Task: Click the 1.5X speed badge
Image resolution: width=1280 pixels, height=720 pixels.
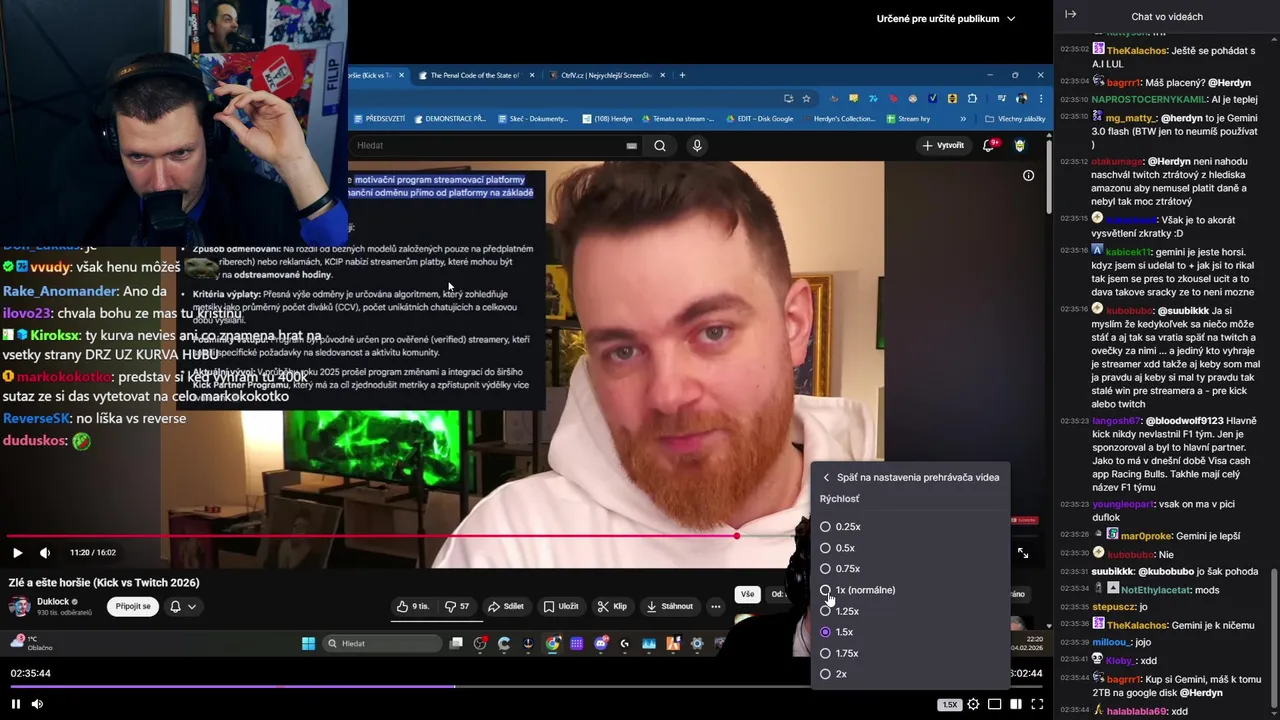Action: click(x=949, y=704)
